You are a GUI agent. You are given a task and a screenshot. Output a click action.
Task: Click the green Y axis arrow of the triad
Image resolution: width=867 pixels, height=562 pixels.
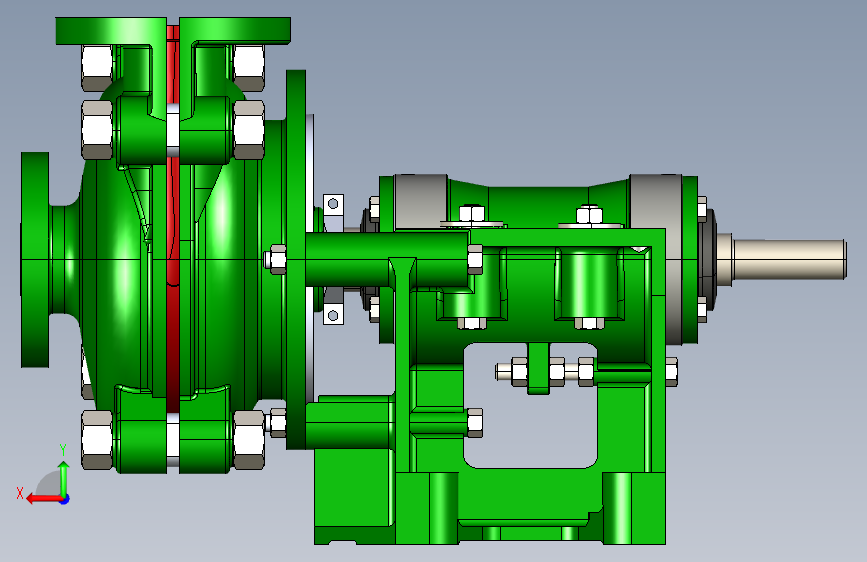click(64, 478)
